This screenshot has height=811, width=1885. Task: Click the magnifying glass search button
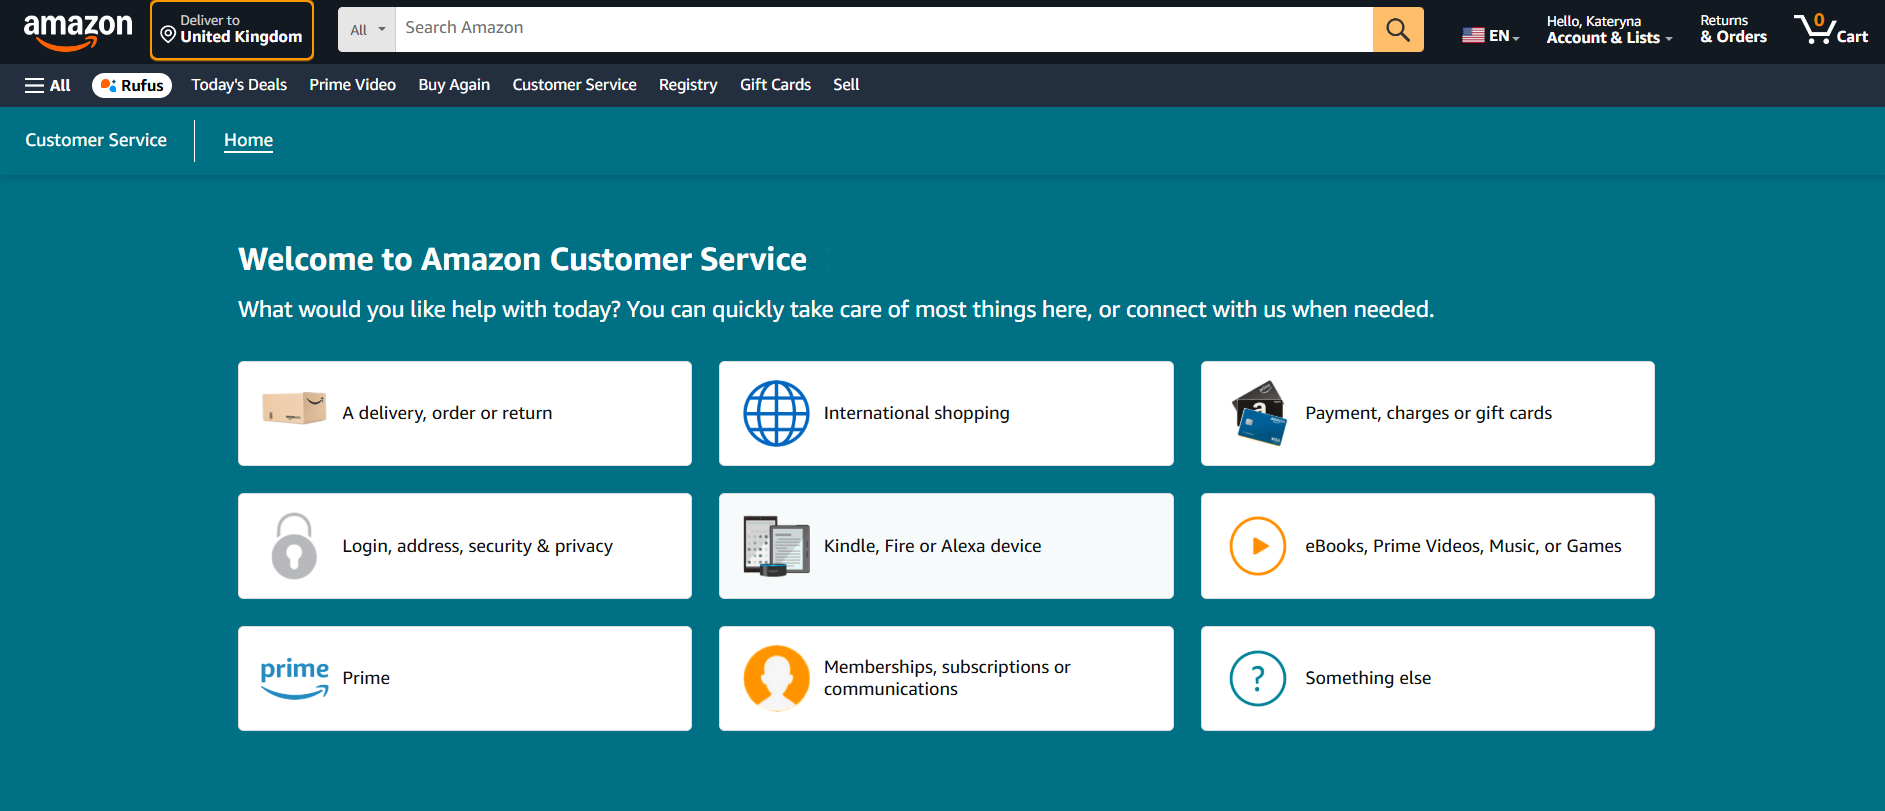(x=1397, y=30)
